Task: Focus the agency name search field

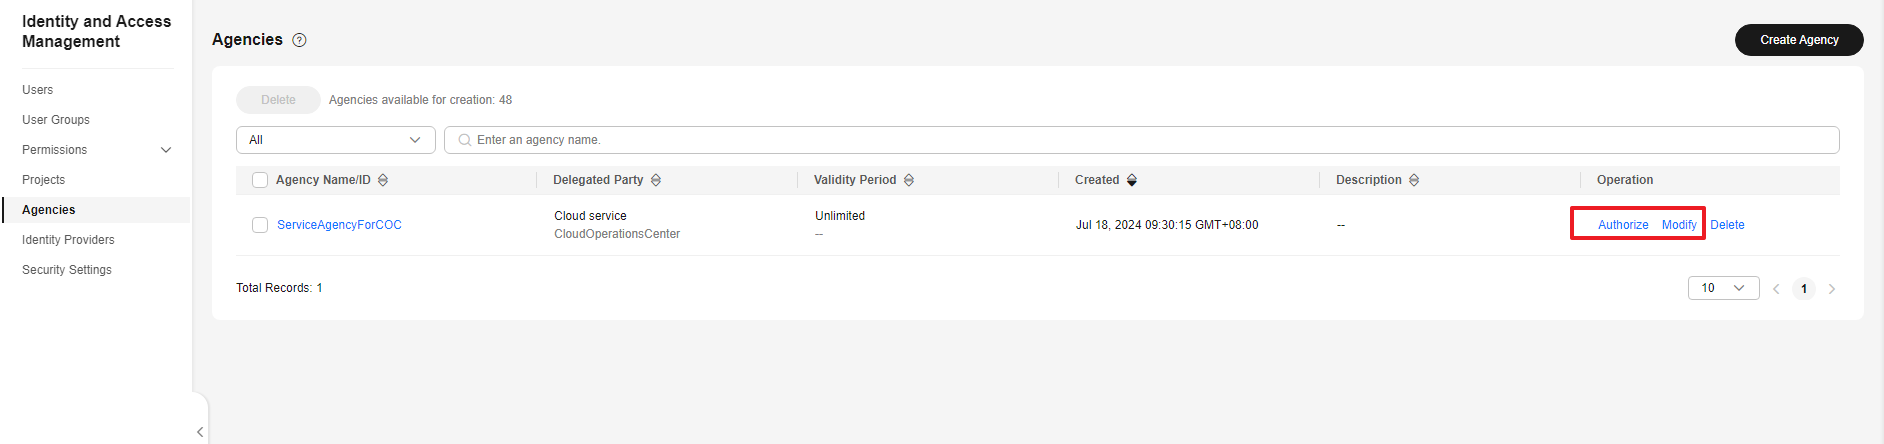Action: (x=1141, y=140)
